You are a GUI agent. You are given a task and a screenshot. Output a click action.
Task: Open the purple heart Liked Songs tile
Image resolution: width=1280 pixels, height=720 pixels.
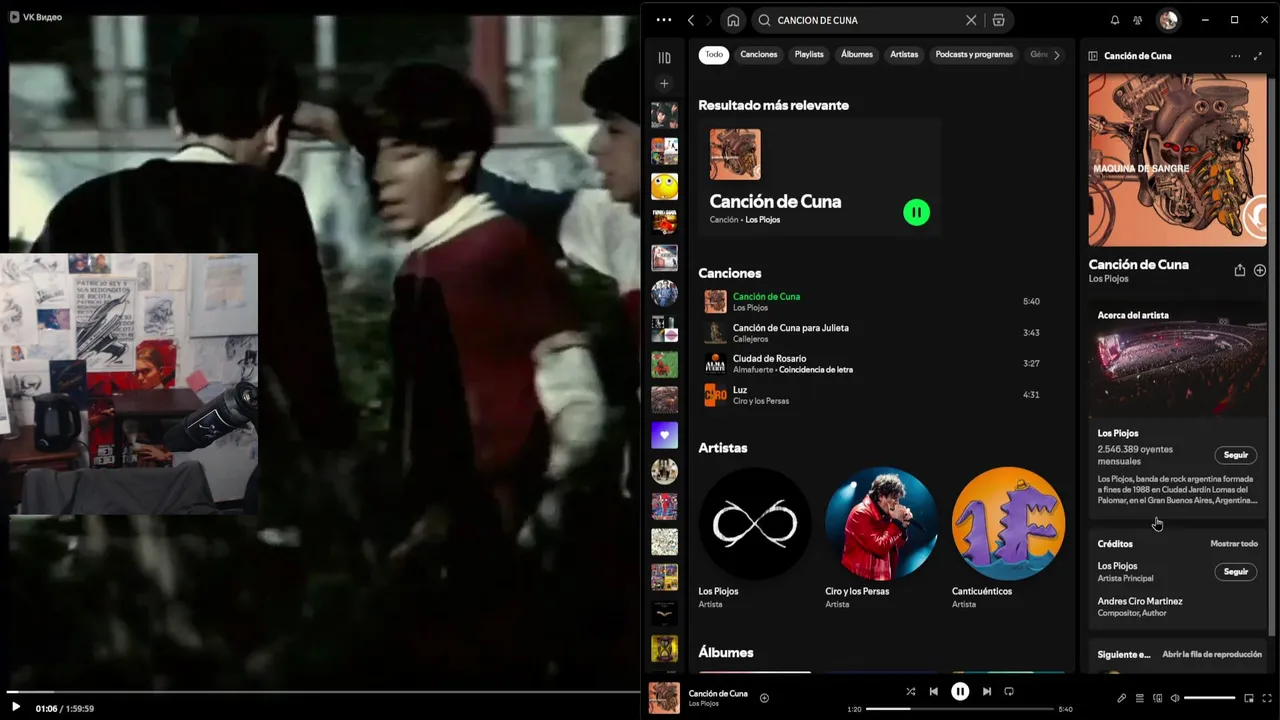pyautogui.click(x=664, y=435)
